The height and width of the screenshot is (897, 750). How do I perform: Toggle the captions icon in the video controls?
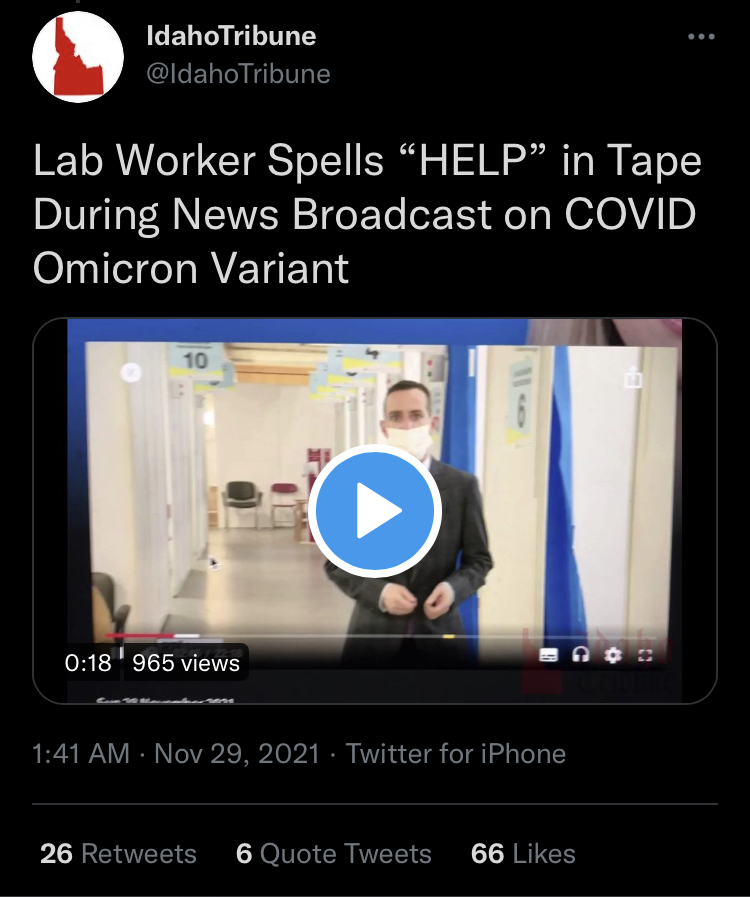549,655
